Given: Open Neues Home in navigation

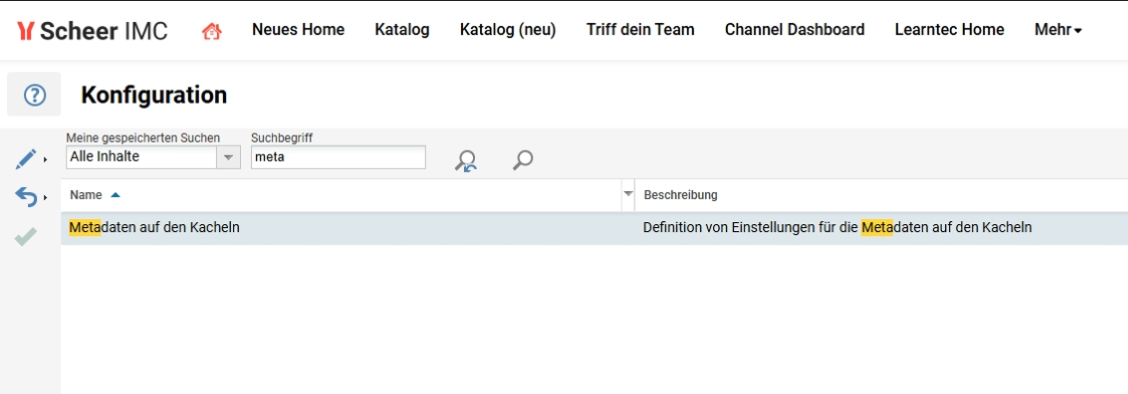Looking at the screenshot, I should coord(298,30).
